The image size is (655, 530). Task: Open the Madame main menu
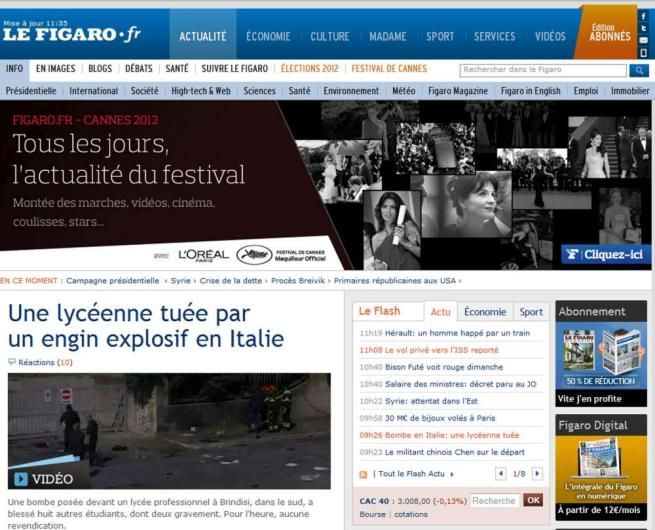(388, 36)
